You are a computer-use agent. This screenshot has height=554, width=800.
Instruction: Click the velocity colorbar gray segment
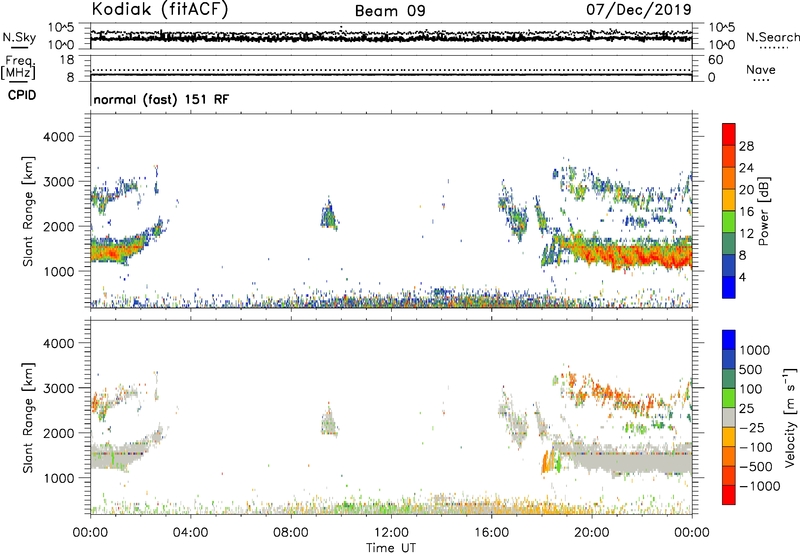pyautogui.click(x=729, y=417)
